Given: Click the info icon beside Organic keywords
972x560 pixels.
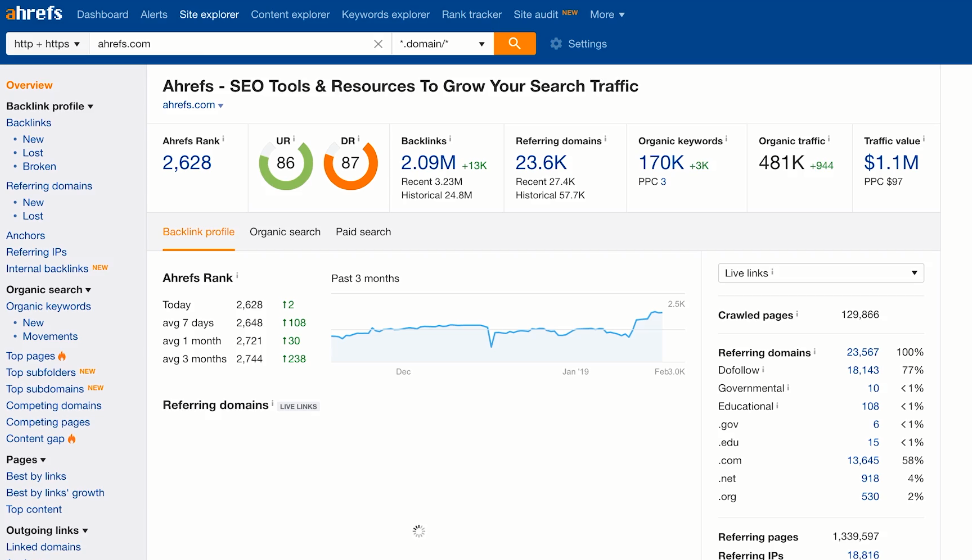Looking at the screenshot, I should tap(726, 139).
